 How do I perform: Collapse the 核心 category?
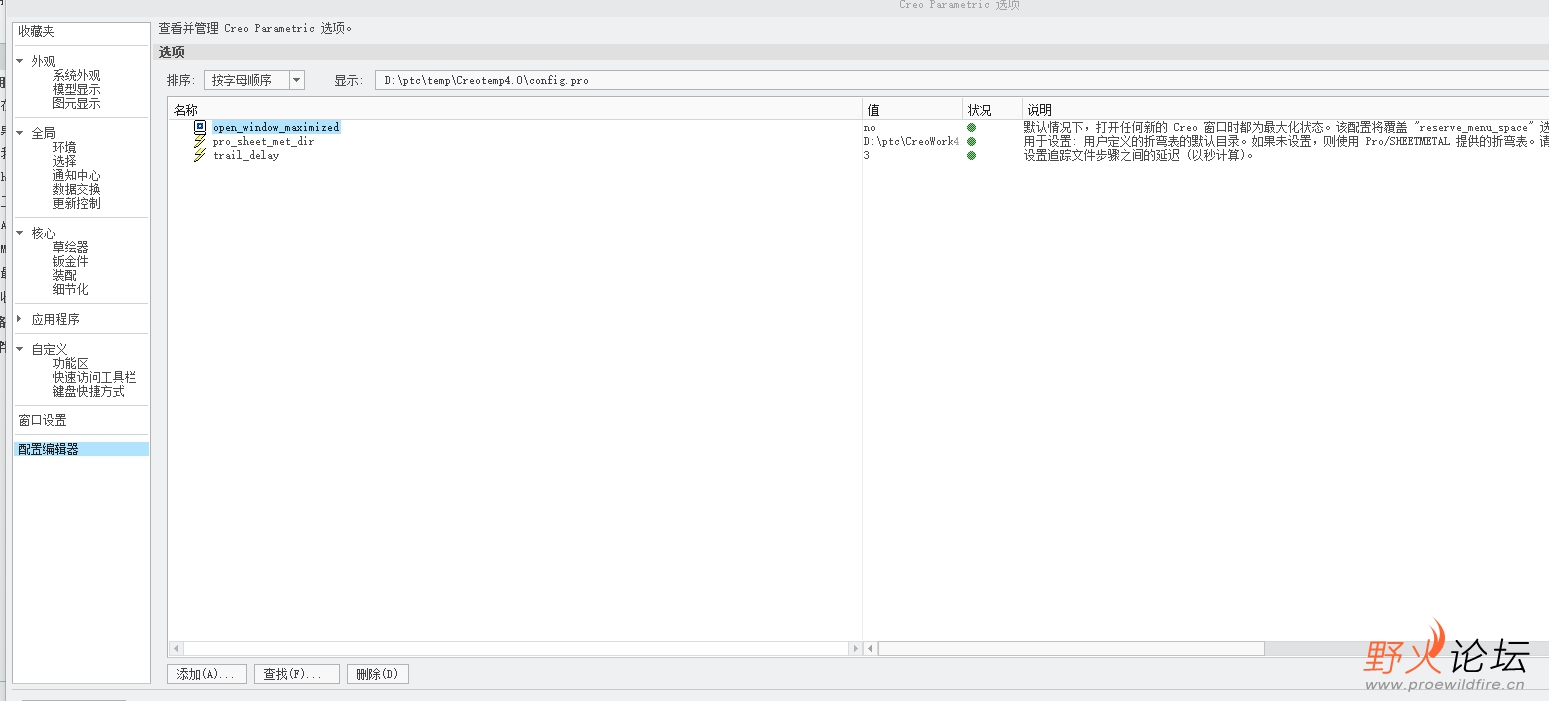click(20, 233)
